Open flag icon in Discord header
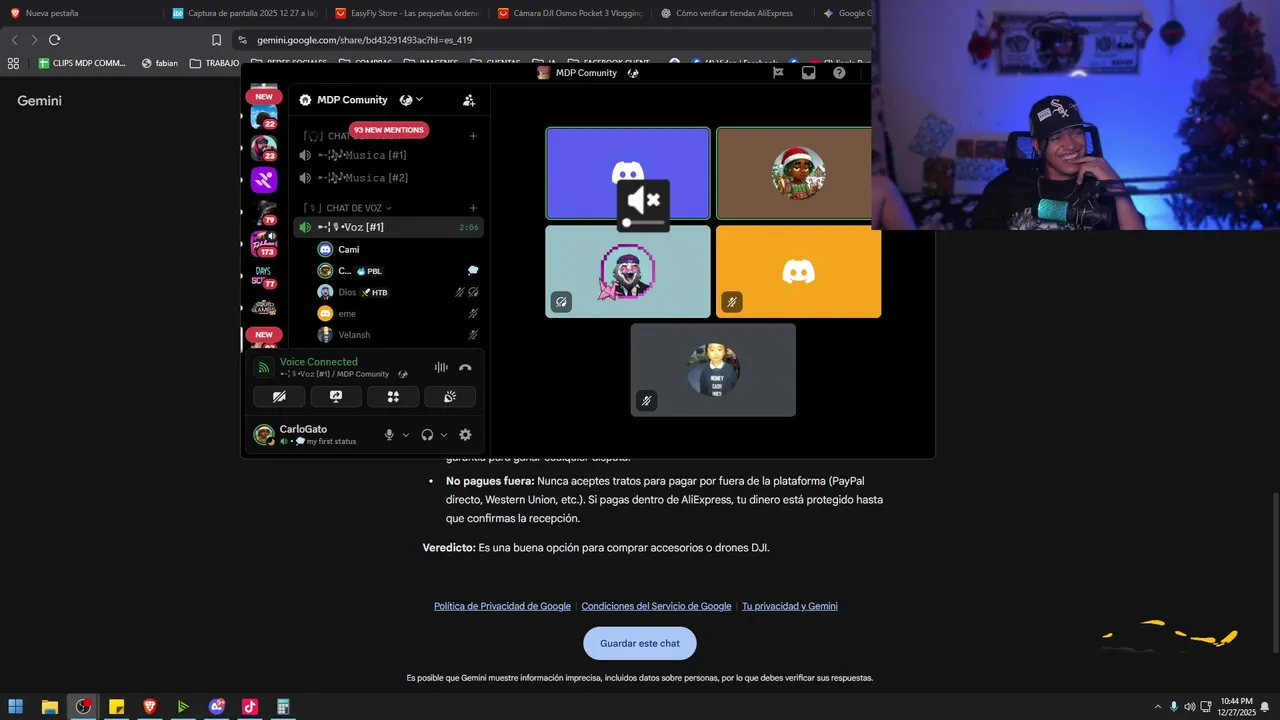Screen dimensions: 1280x720 (x=778, y=72)
